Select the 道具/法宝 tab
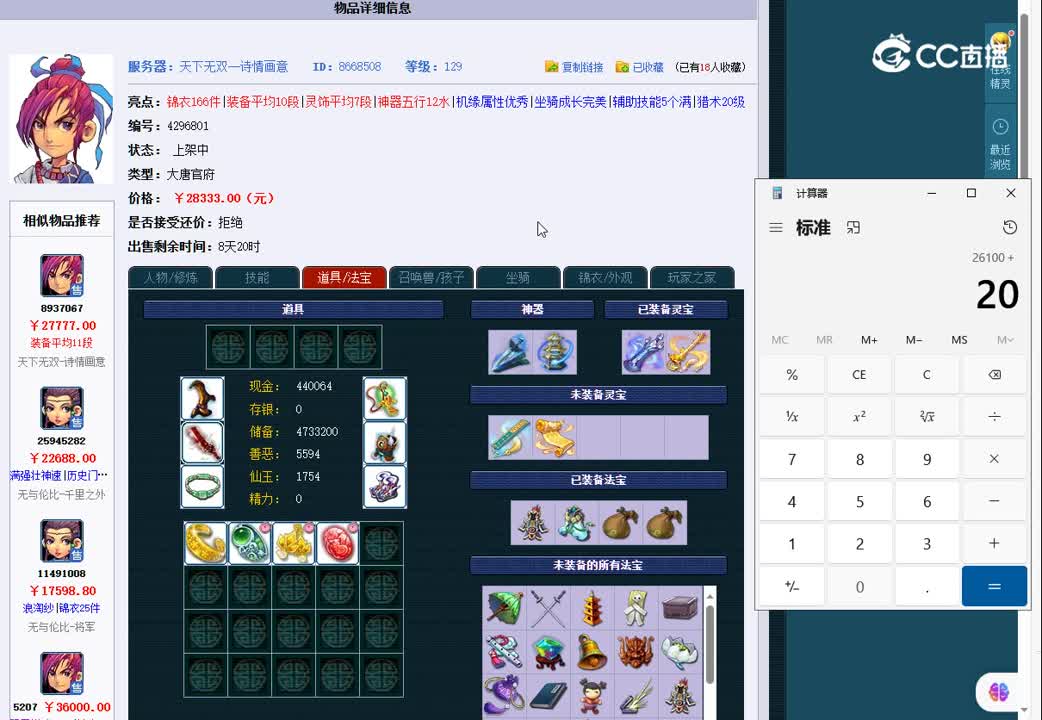 [344, 278]
